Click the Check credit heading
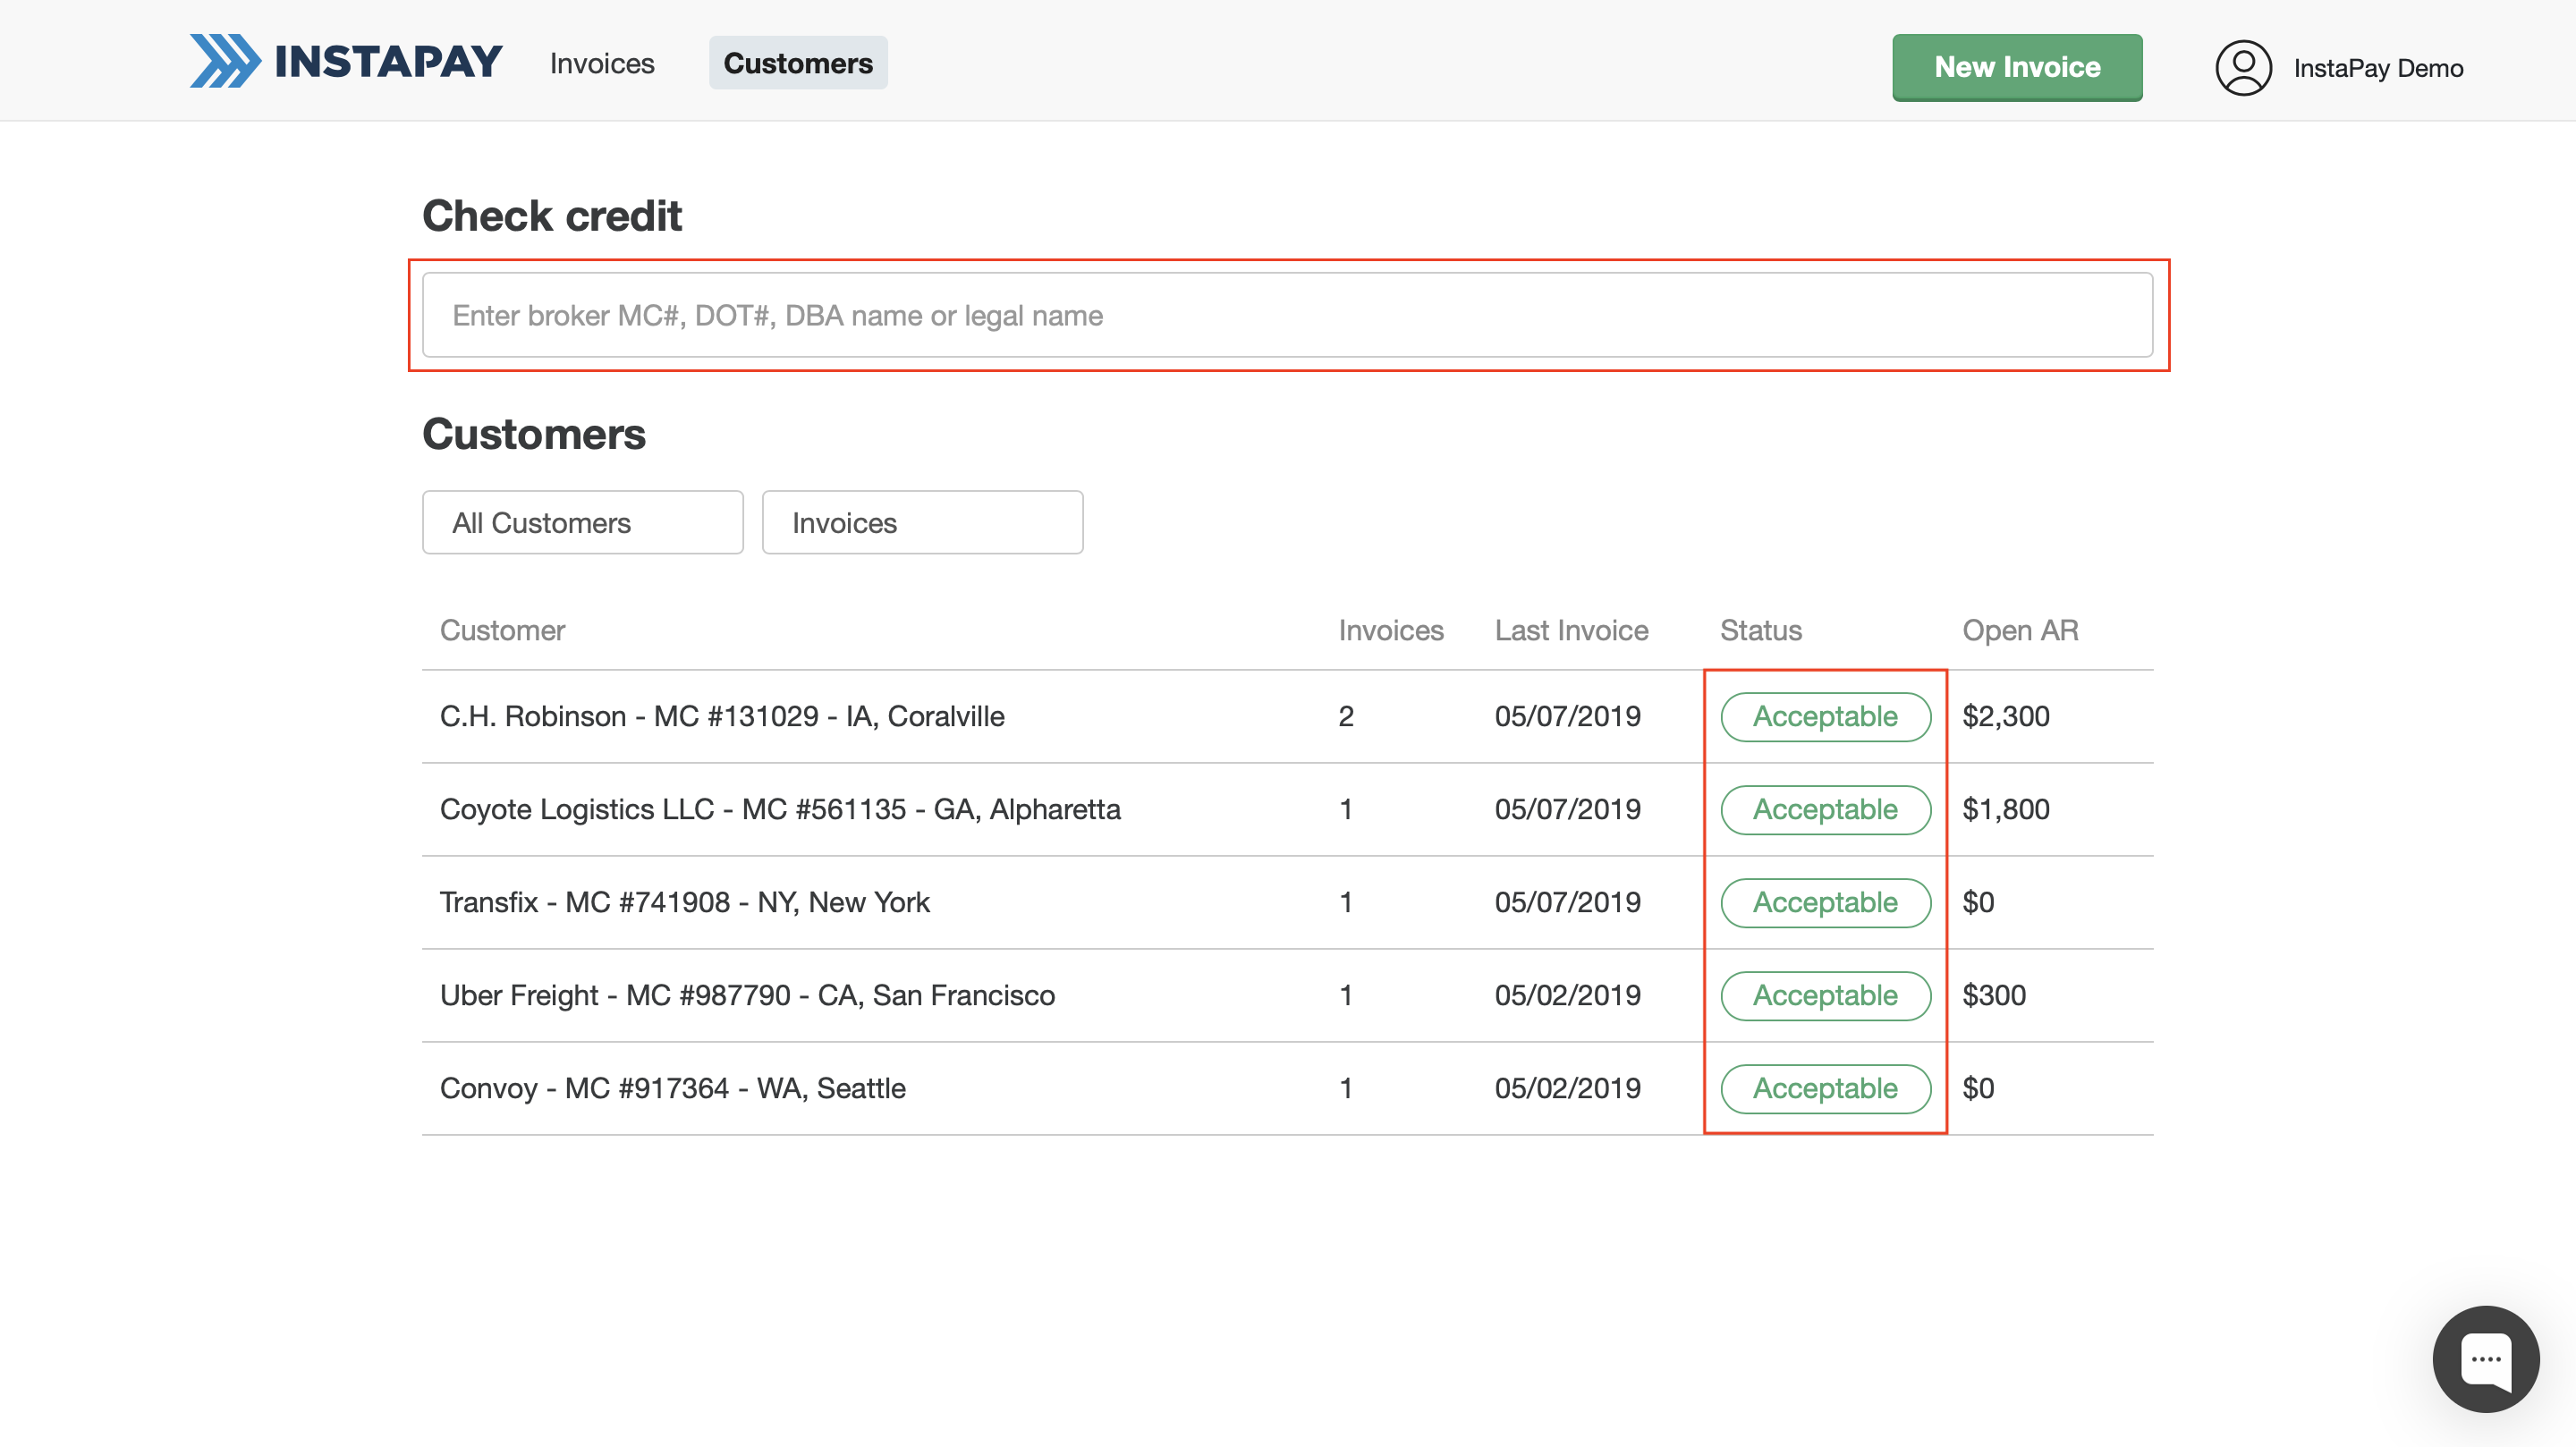Image resolution: width=2576 pixels, height=1447 pixels. pyautogui.click(x=552, y=216)
